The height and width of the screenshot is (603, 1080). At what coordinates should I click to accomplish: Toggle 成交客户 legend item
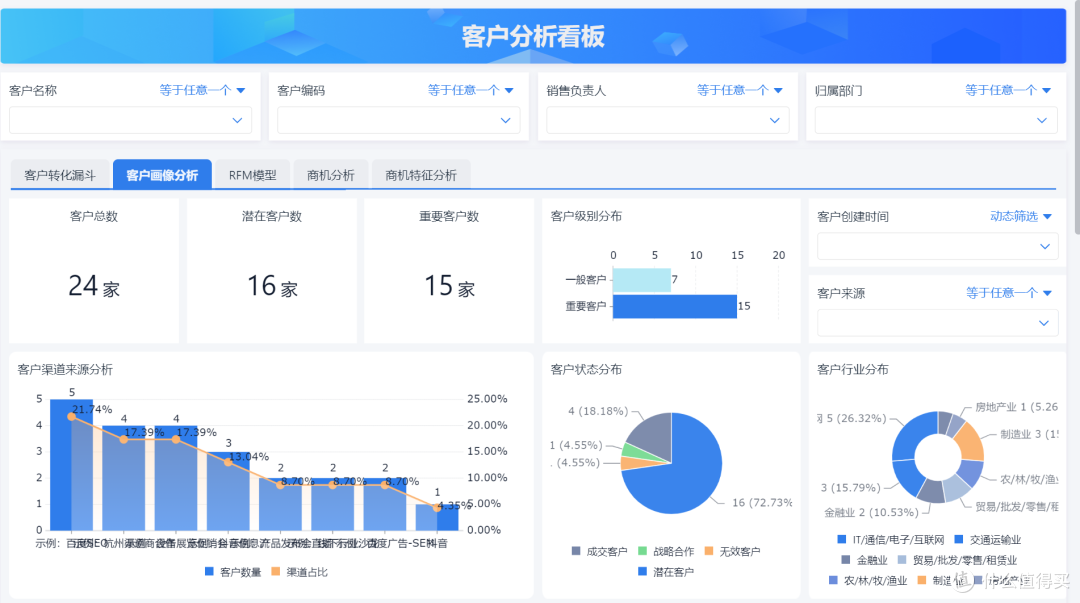[x=599, y=551]
